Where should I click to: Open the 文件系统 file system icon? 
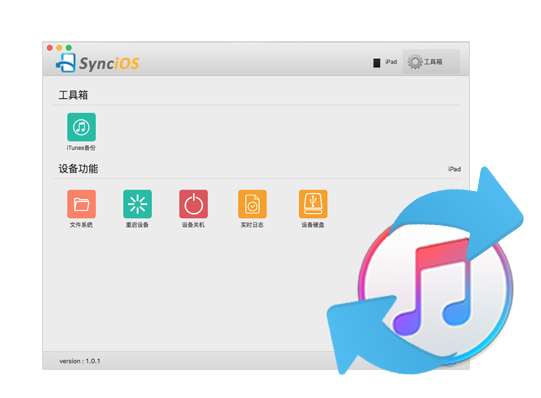81,204
